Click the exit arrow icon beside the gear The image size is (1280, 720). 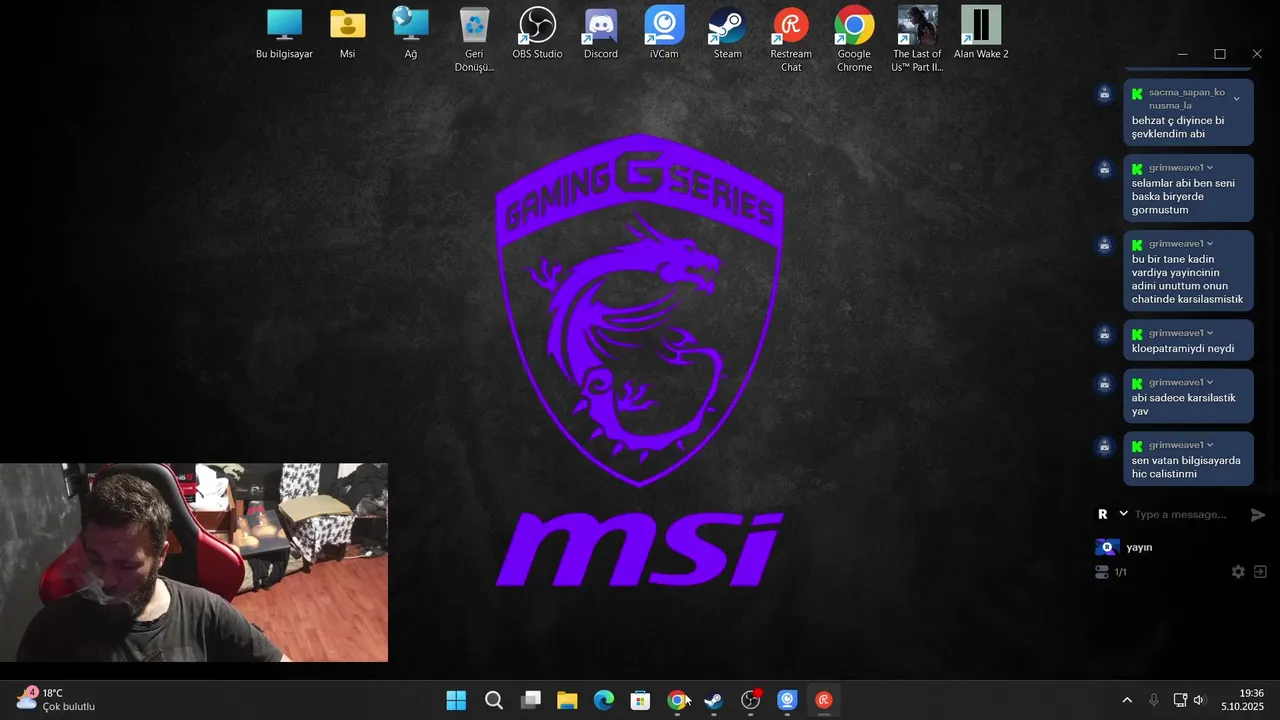tap(1260, 572)
